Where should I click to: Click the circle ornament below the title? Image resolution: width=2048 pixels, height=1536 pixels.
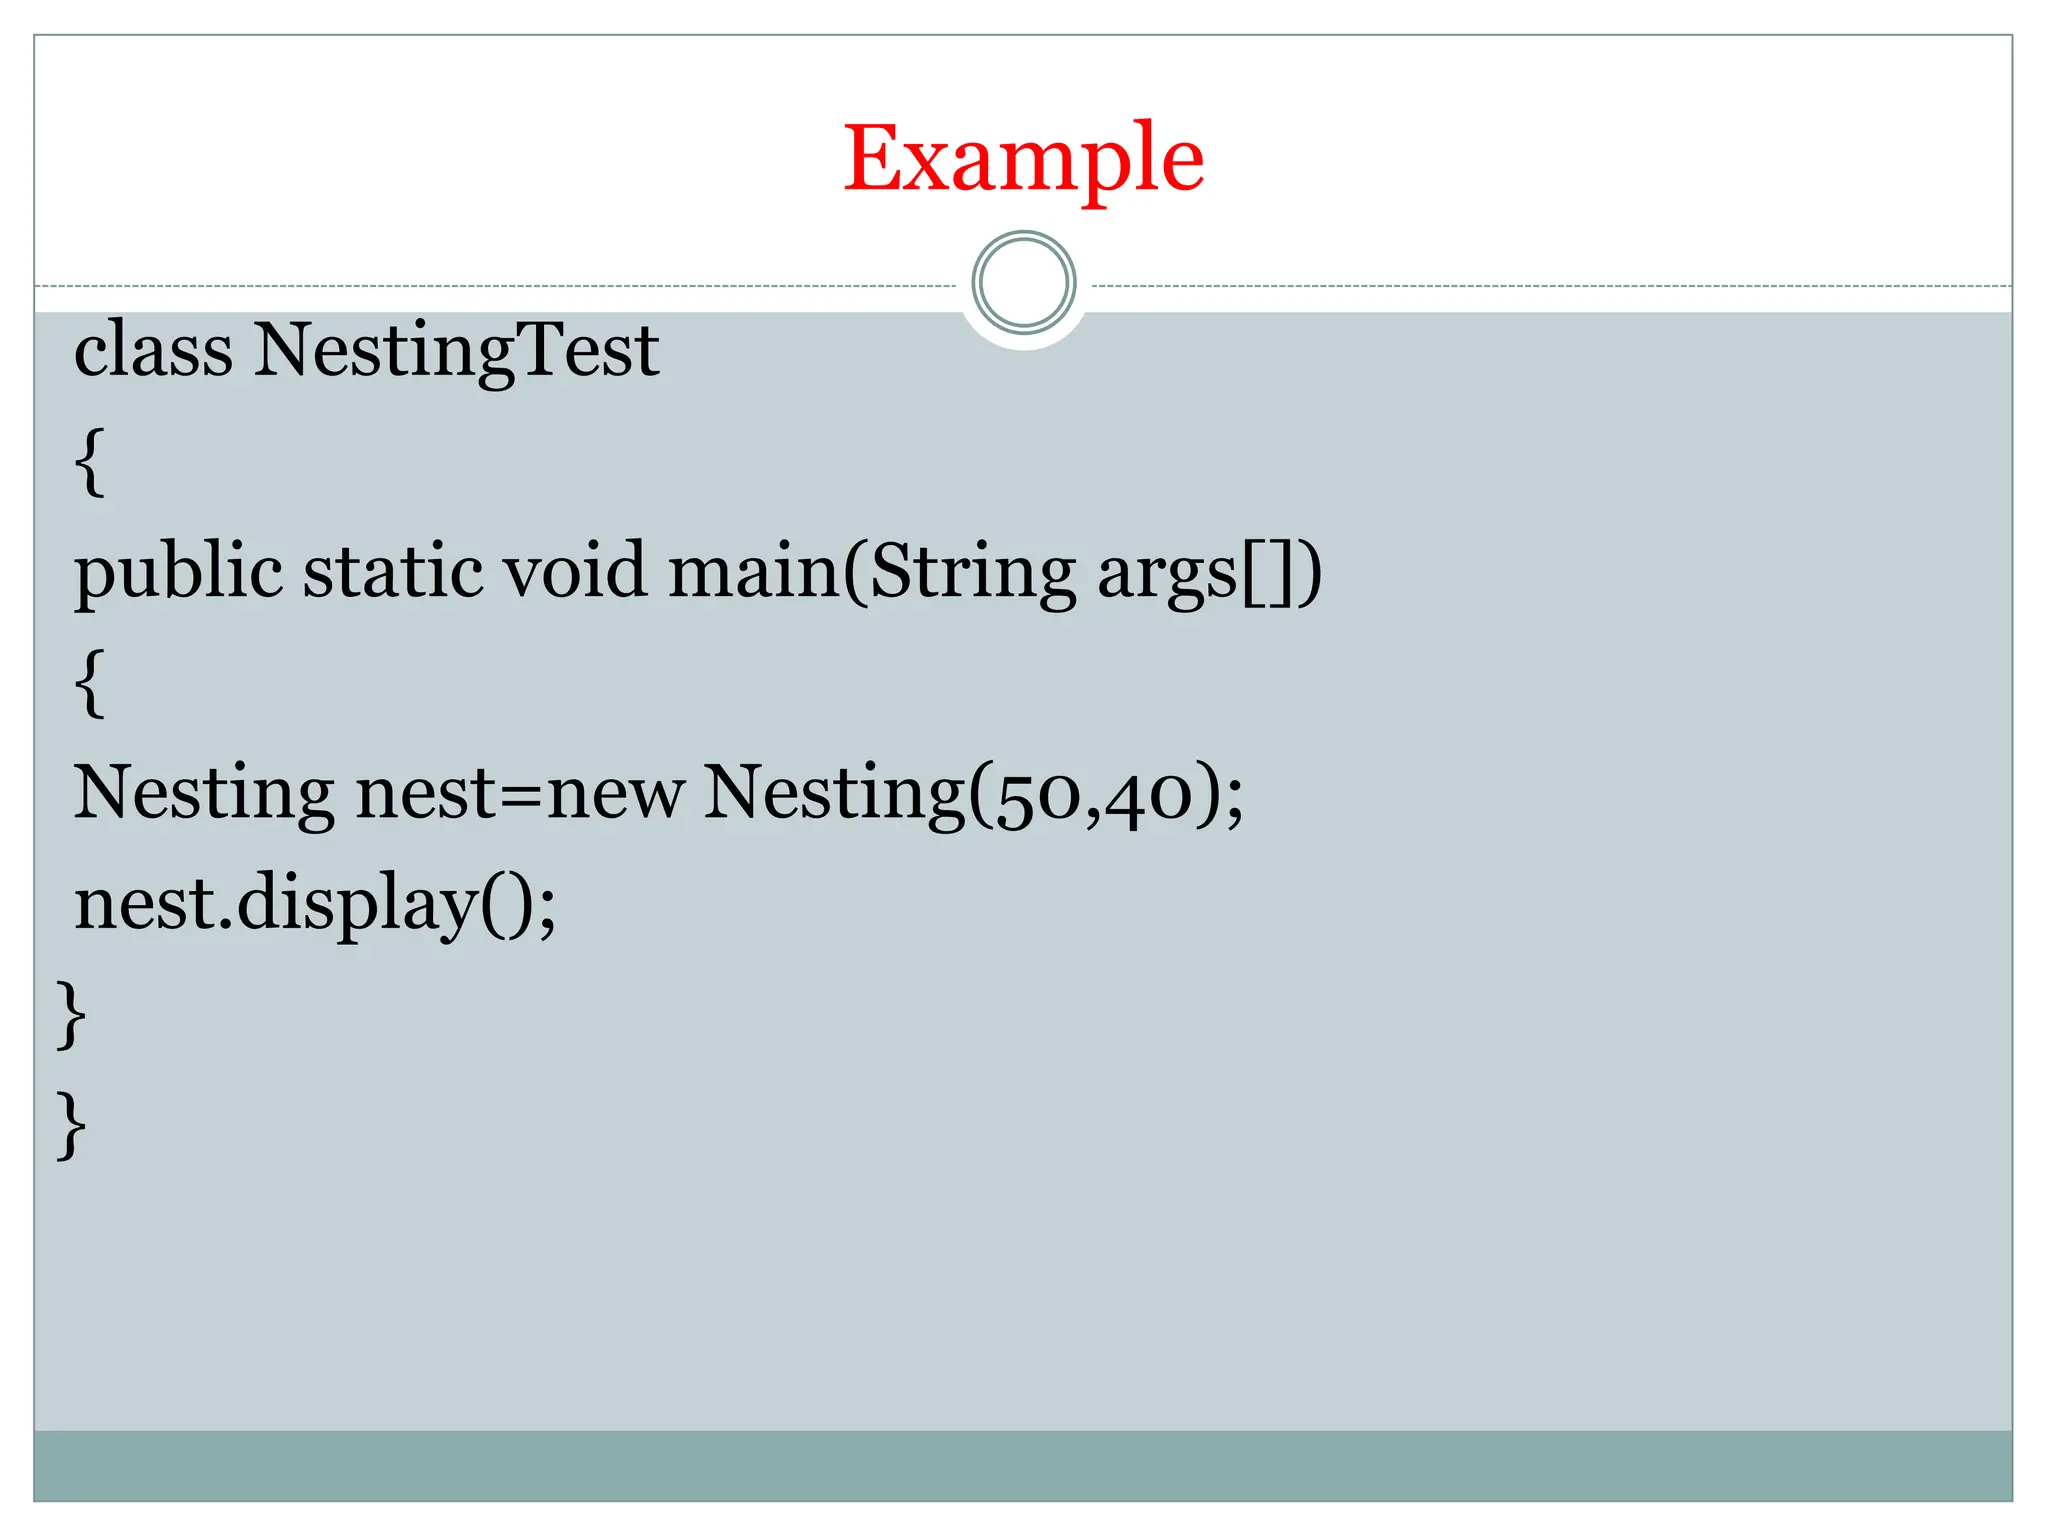(x=1023, y=283)
